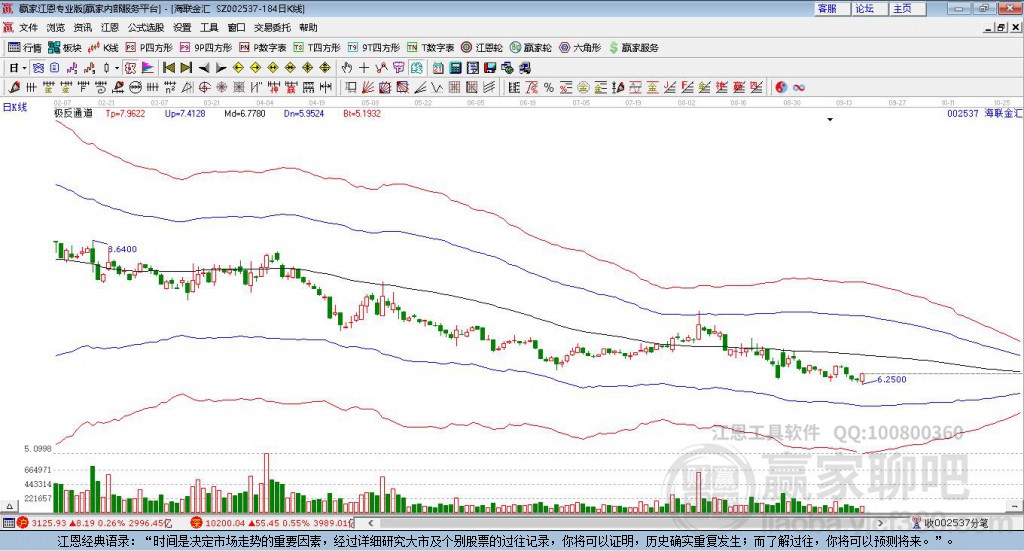Open the 工具 menu

(209, 27)
